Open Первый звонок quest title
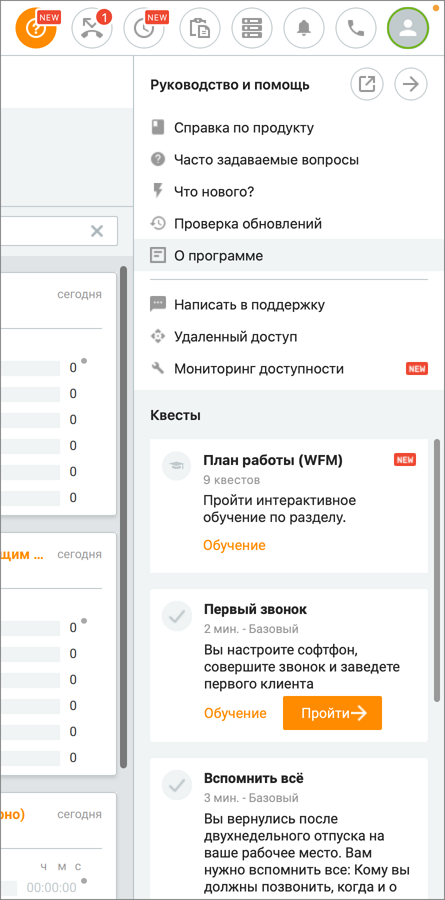The image size is (445, 900). [256, 609]
